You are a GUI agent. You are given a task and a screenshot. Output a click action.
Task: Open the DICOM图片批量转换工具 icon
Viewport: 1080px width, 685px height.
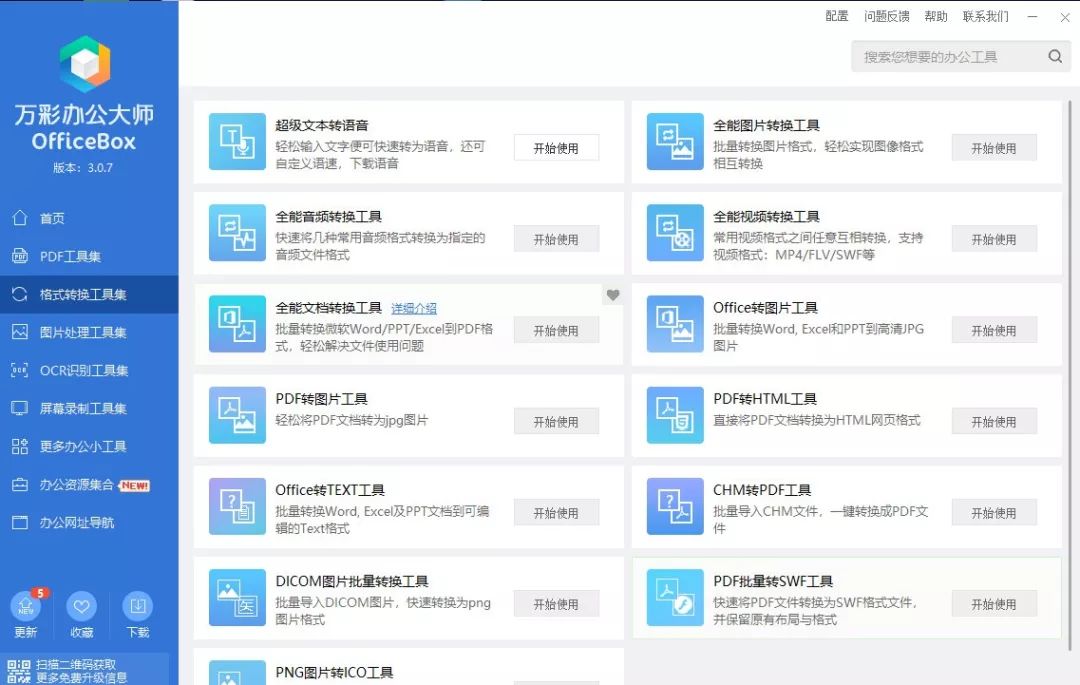click(x=237, y=598)
